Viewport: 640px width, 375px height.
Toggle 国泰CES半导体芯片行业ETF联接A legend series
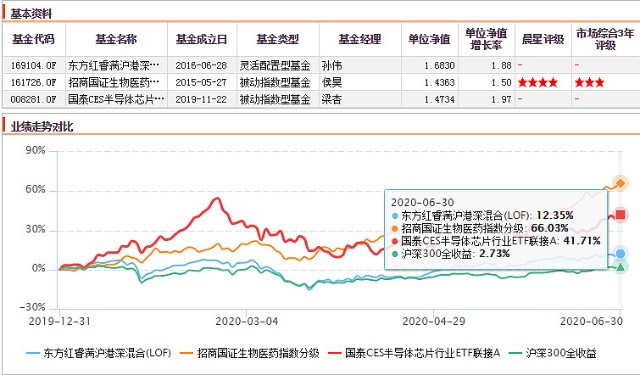[414, 353]
